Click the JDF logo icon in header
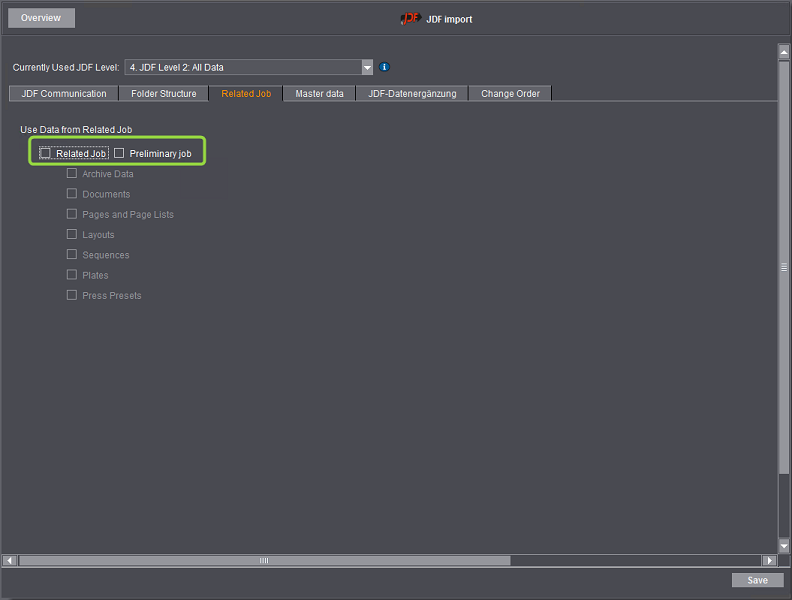Viewport: 792px width, 600px height. pos(410,18)
